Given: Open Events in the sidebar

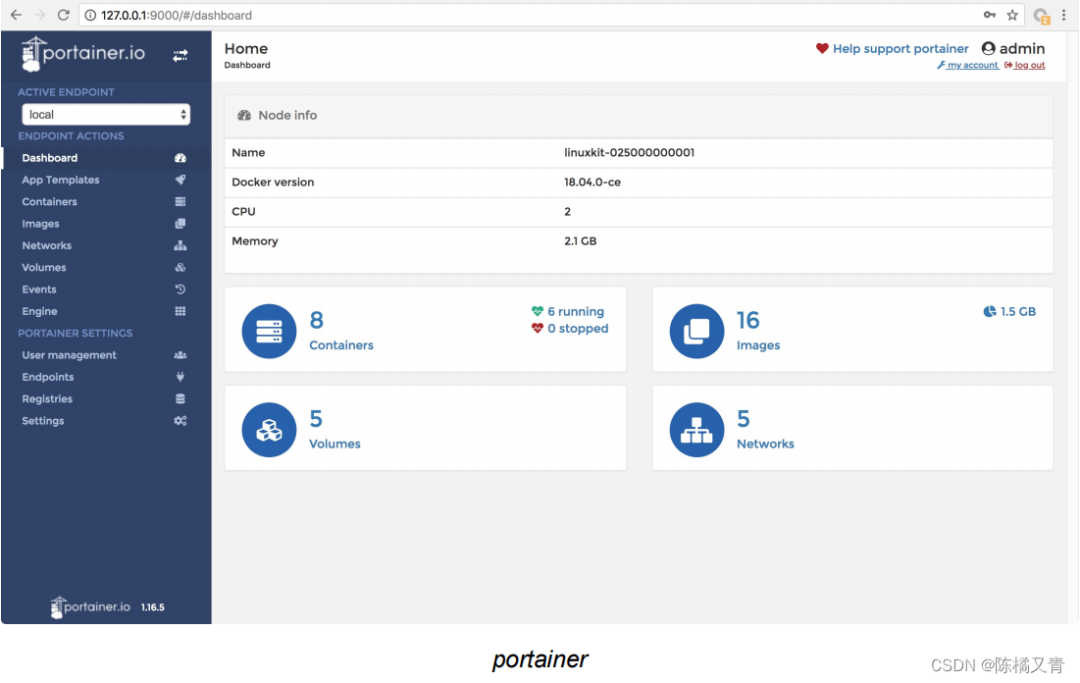Looking at the screenshot, I should point(39,290).
